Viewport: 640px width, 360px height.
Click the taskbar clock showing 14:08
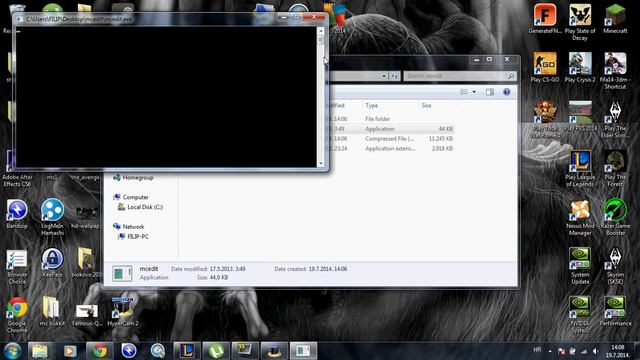point(618,351)
